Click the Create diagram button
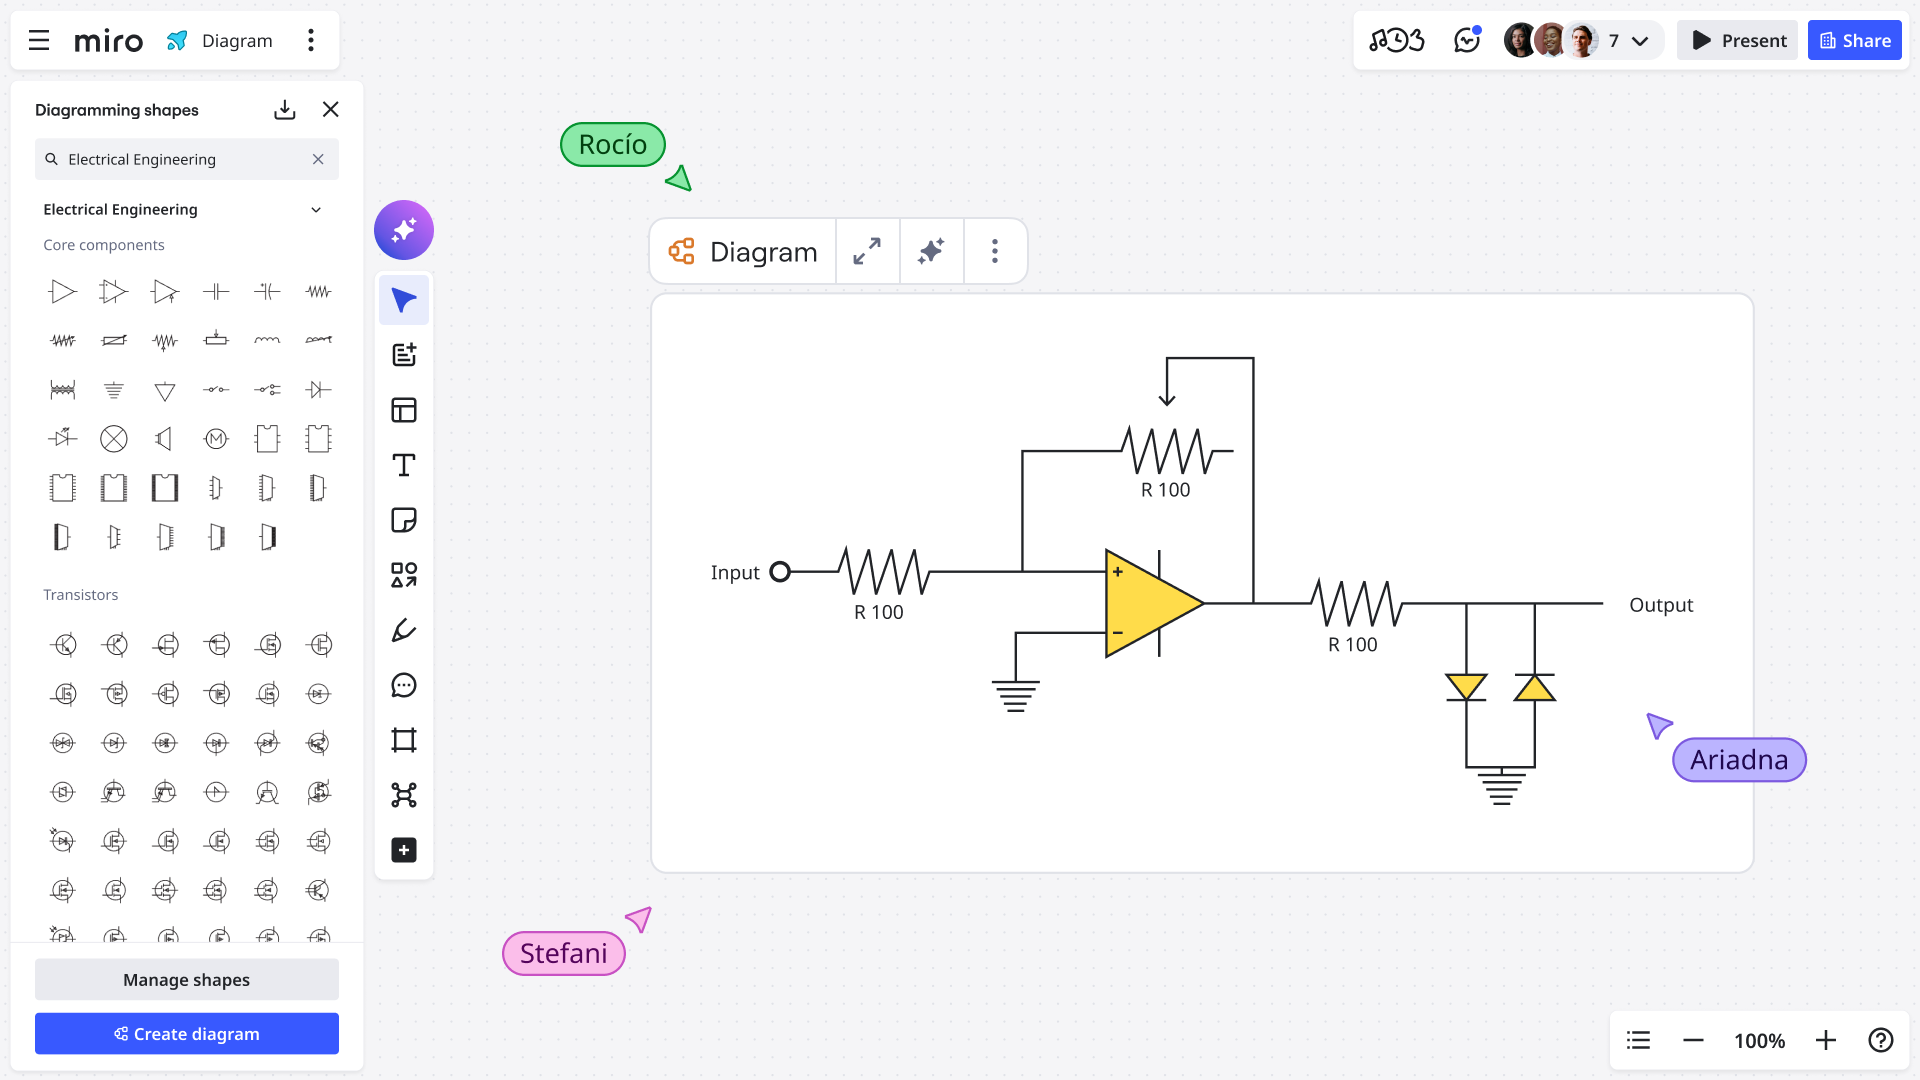This screenshot has height=1080, width=1920. coord(187,1034)
